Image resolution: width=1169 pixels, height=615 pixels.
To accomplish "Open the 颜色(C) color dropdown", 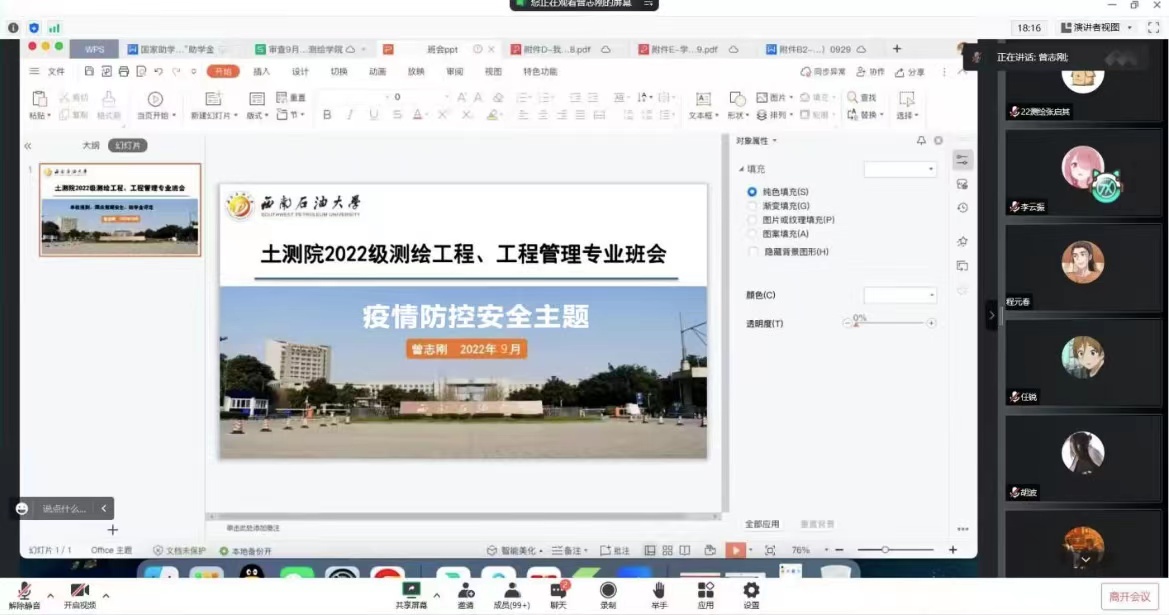I will (x=900, y=295).
